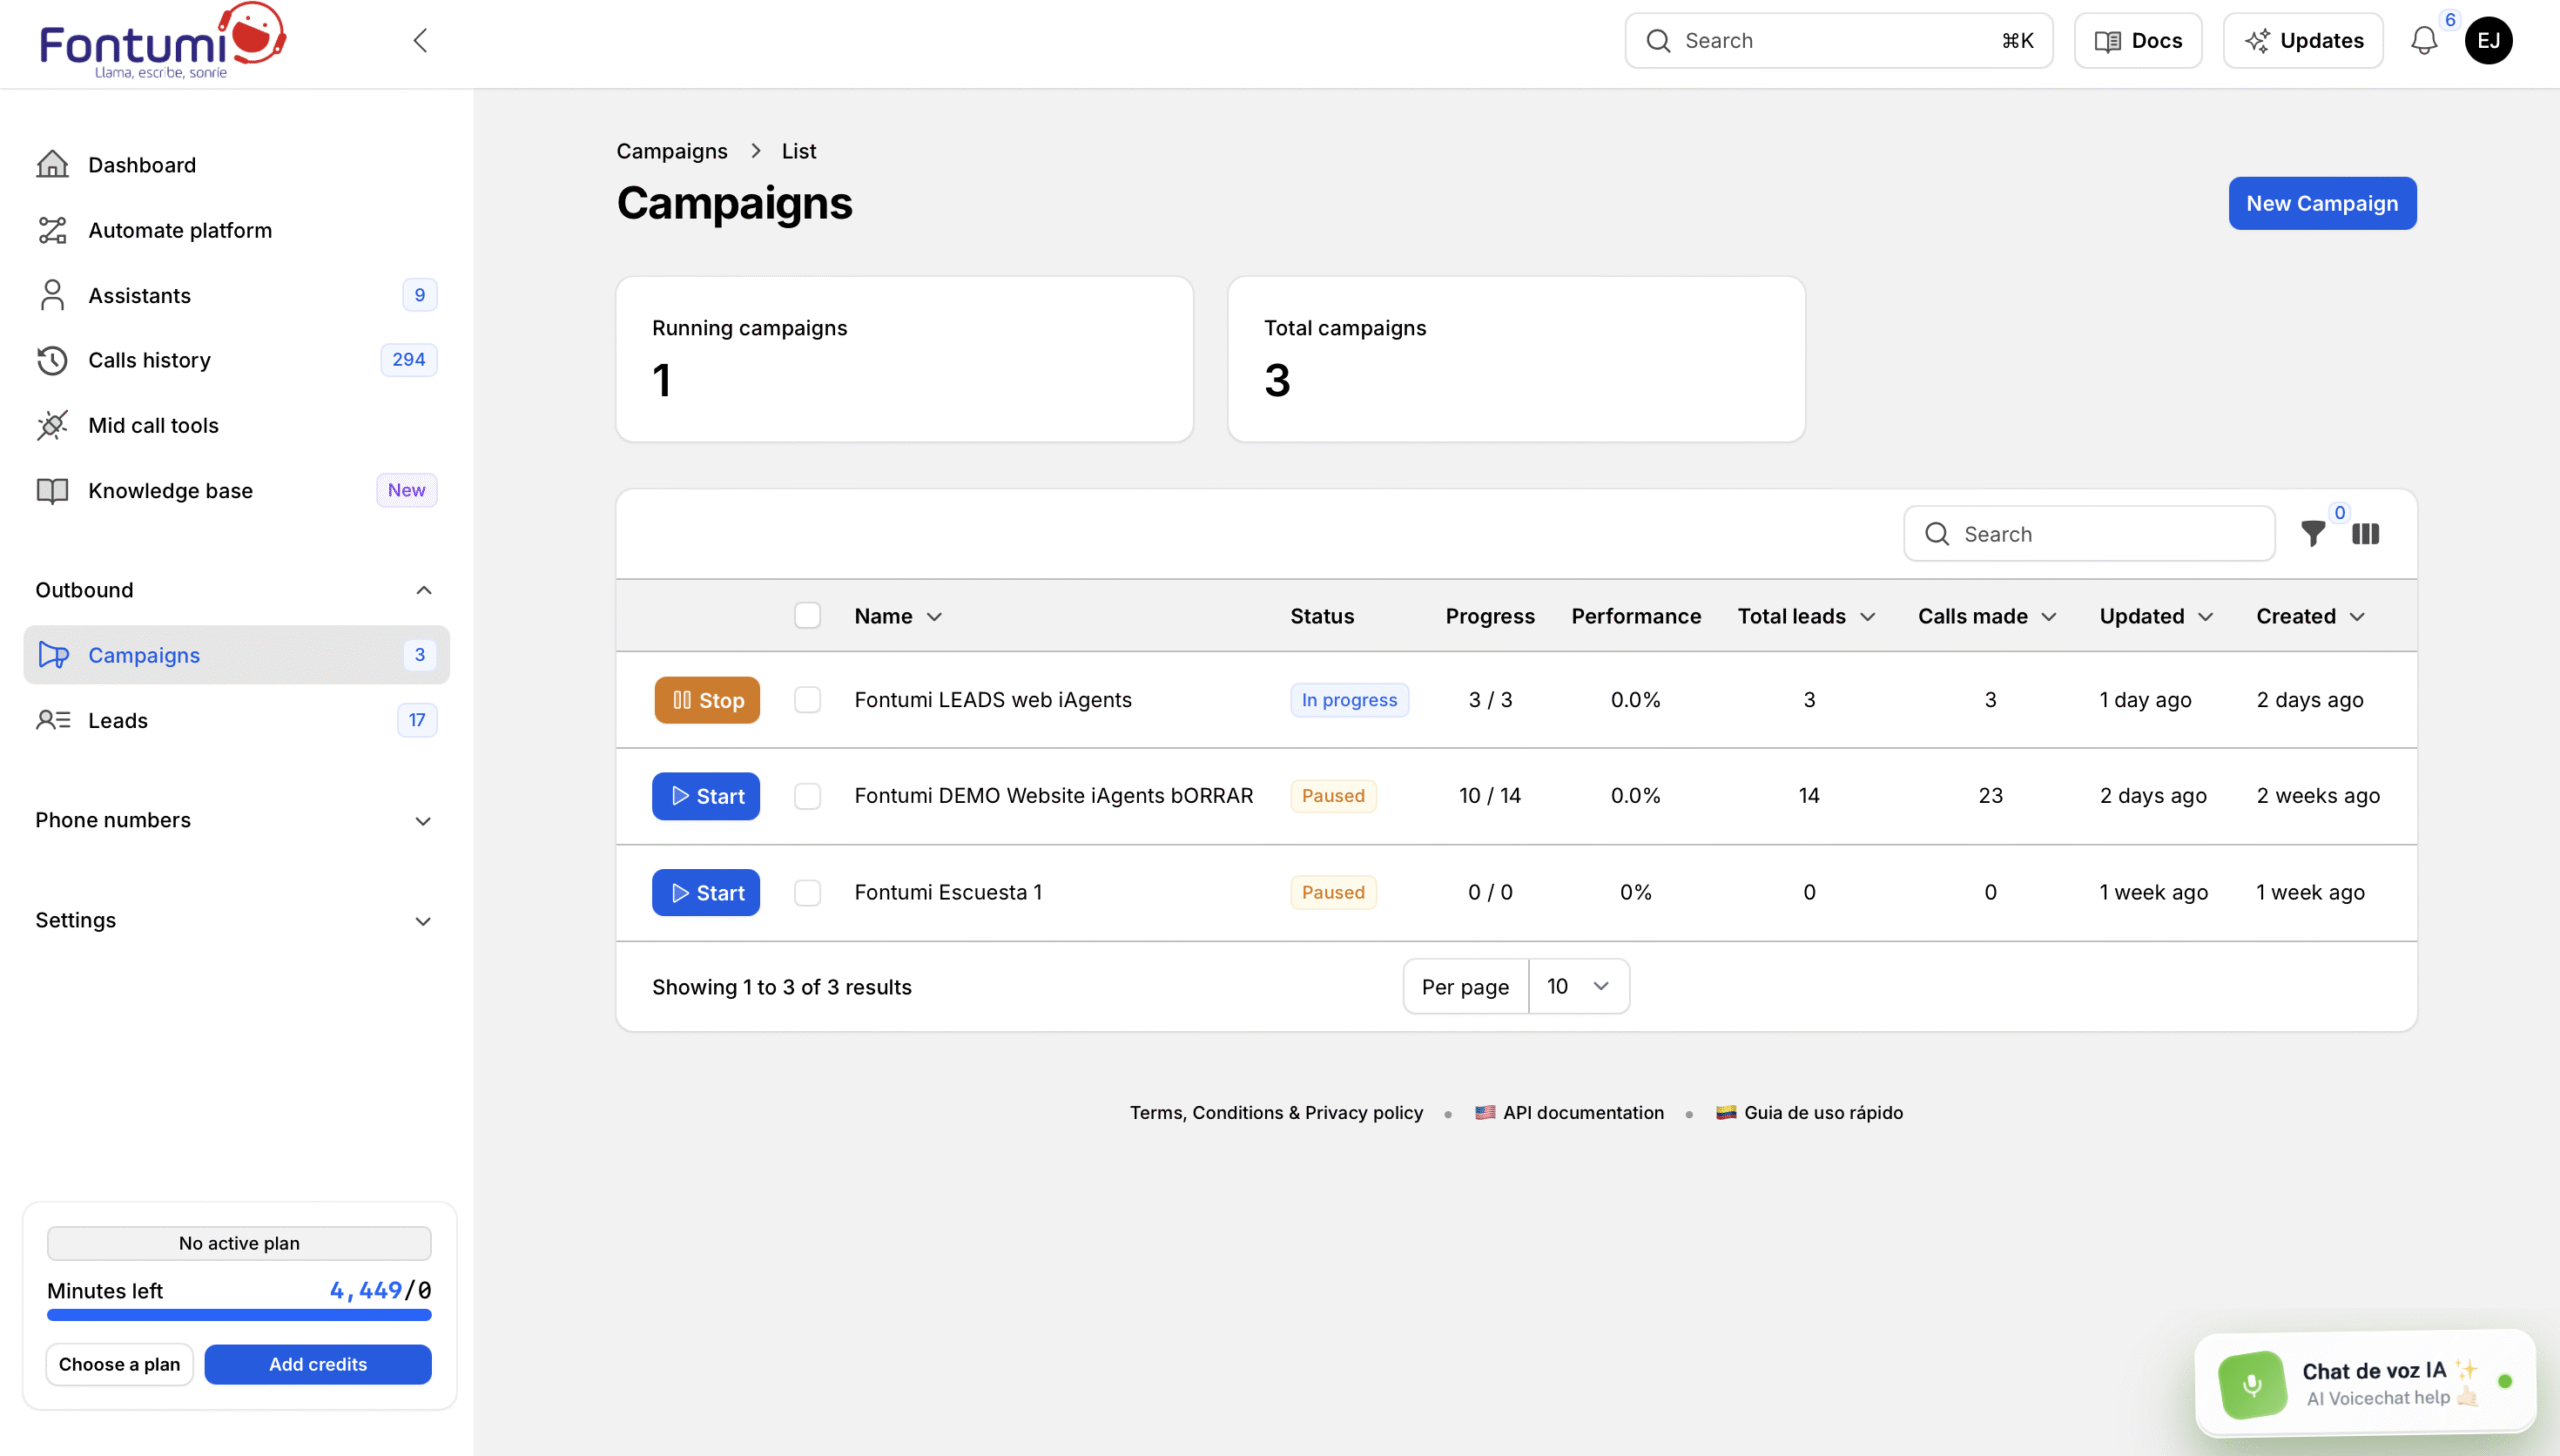Open the EJ user avatar menu
Viewport: 2560px width, 1456px height.
point(2488,41)
